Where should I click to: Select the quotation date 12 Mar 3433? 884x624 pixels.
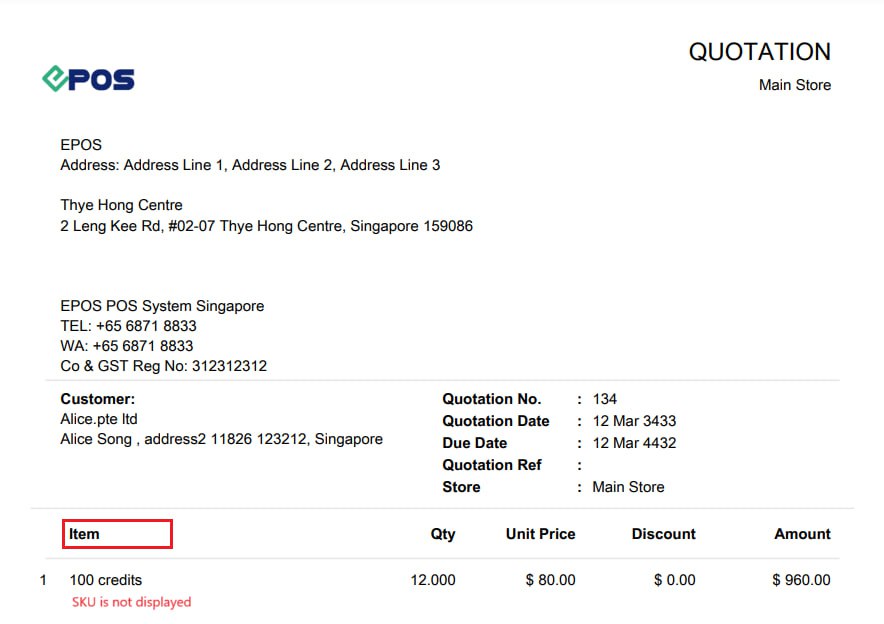[634, 421]
